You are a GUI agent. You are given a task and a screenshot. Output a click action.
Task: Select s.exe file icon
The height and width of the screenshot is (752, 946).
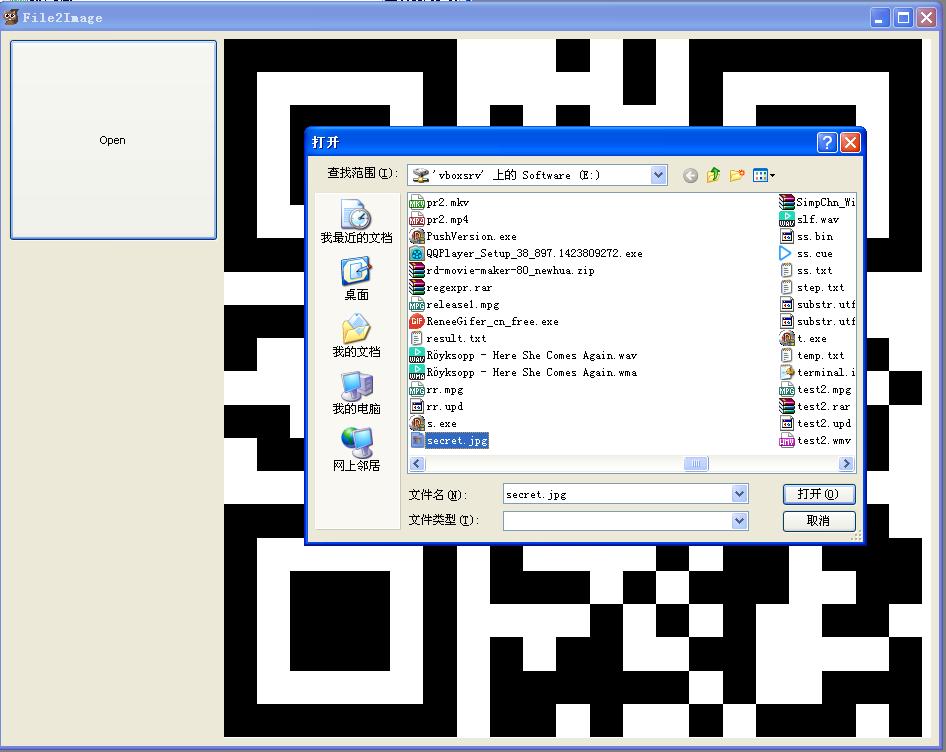tap(417, 424)
